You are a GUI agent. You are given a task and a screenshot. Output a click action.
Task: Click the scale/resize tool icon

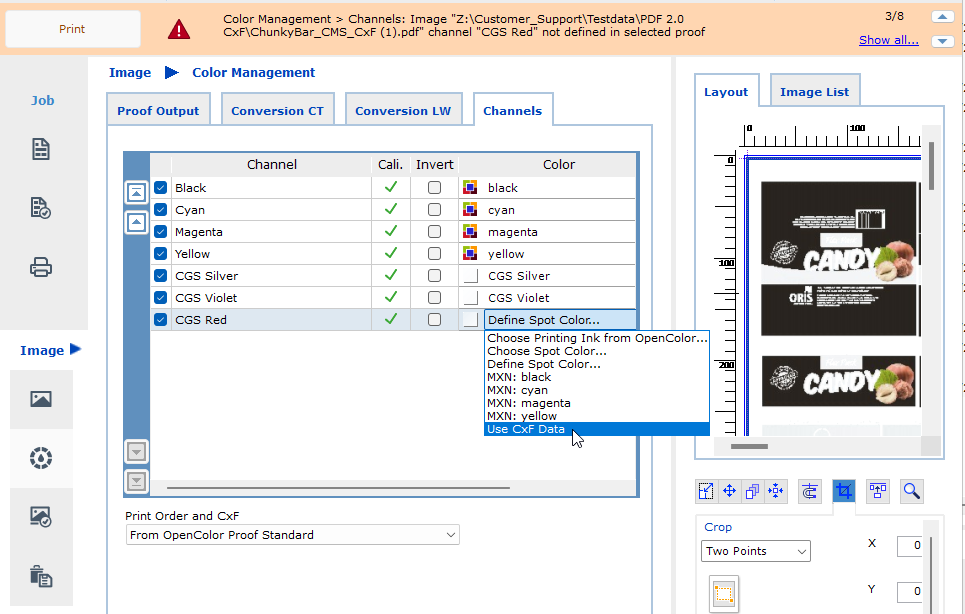point(706,491)
